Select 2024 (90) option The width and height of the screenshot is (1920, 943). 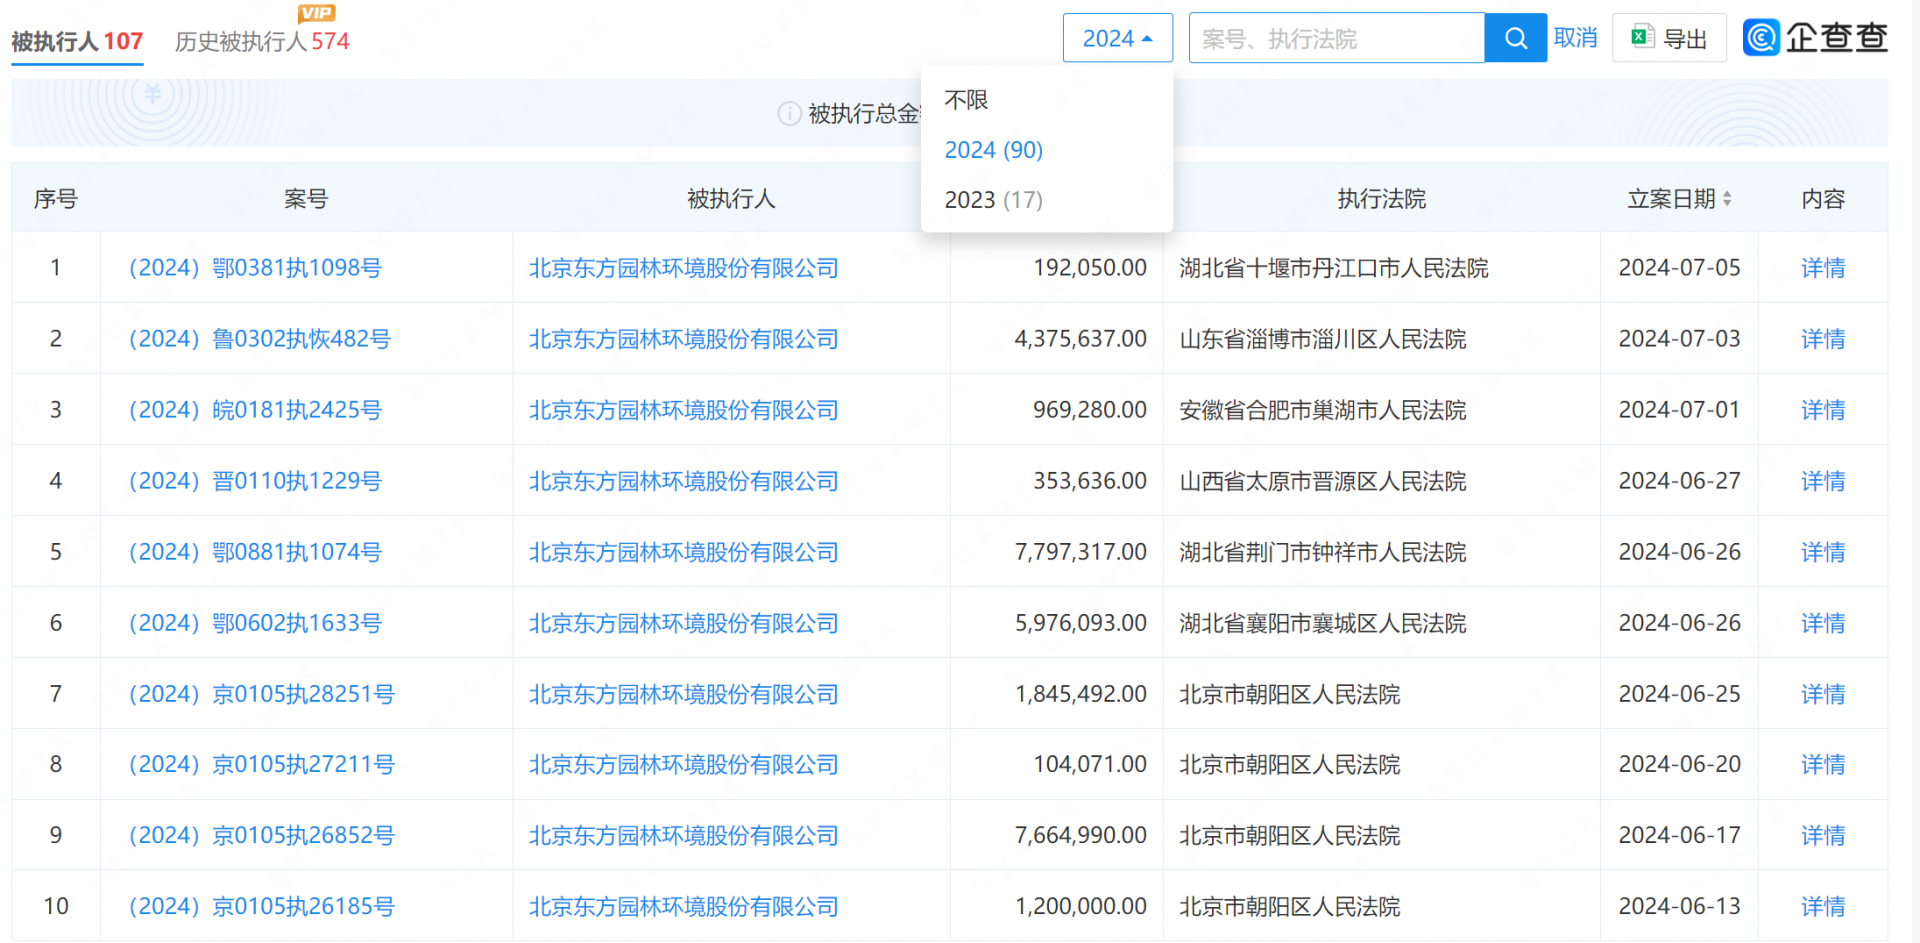[x=994, y=150]
